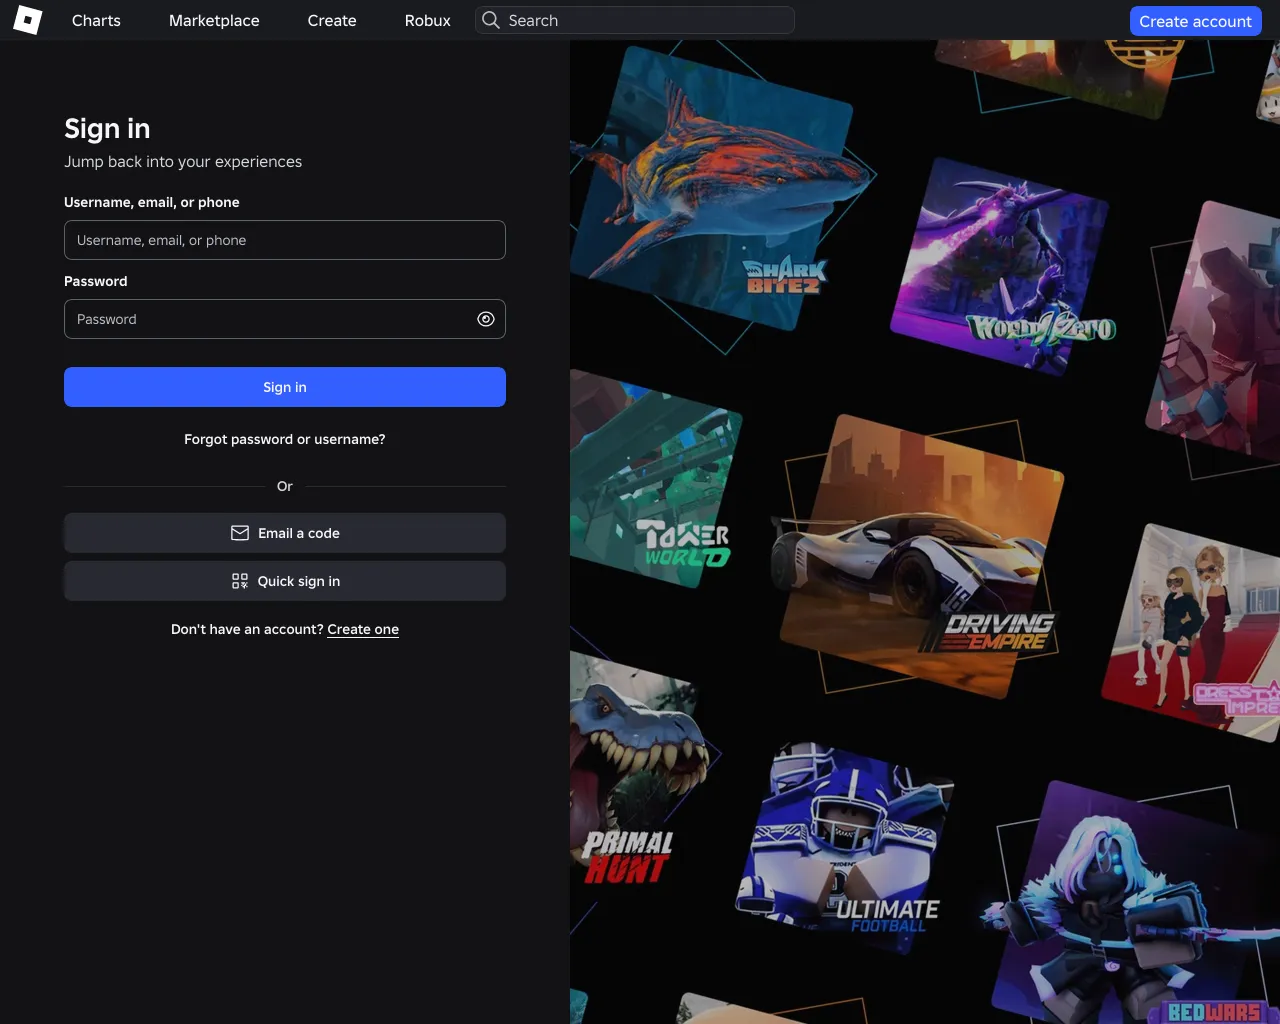Click the Roblox logo icon
The height and width of the screenshot is (1024, 1280).
click(28, 20)
